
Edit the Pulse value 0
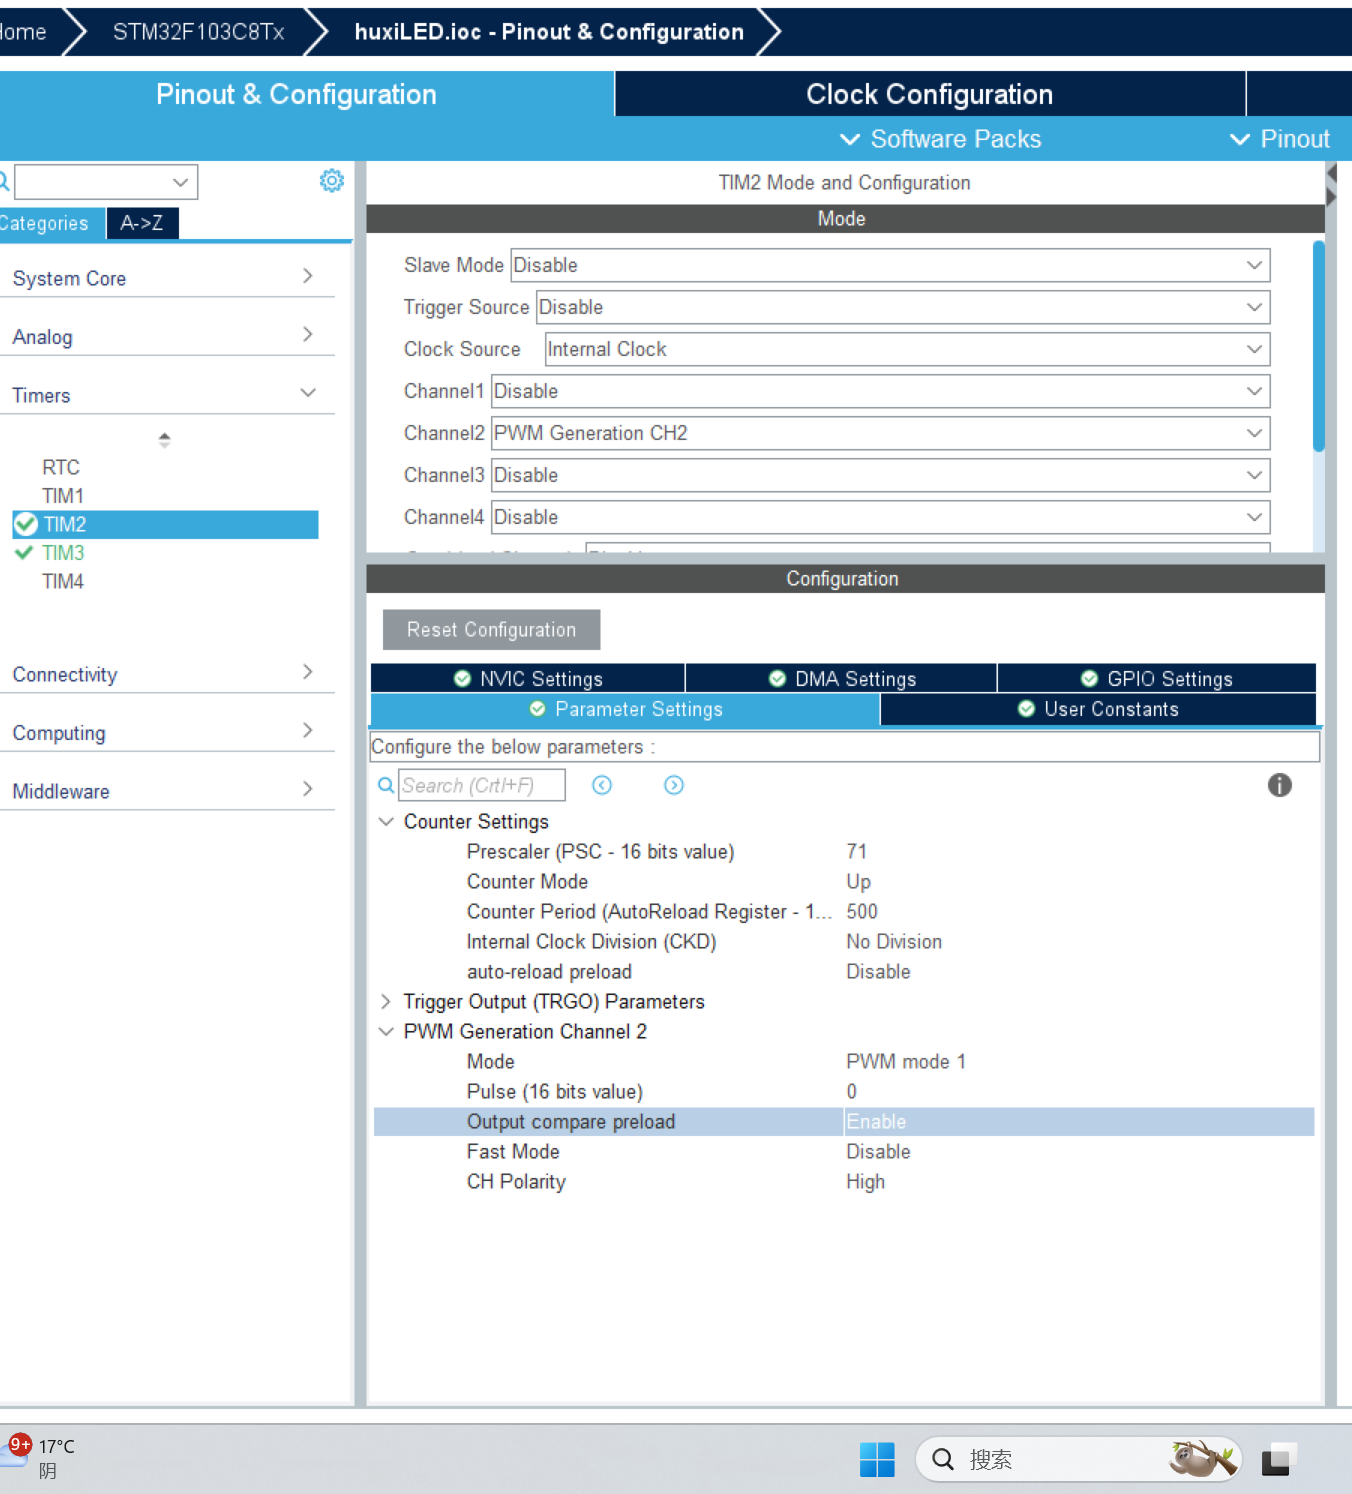[x=852, y=1091]
